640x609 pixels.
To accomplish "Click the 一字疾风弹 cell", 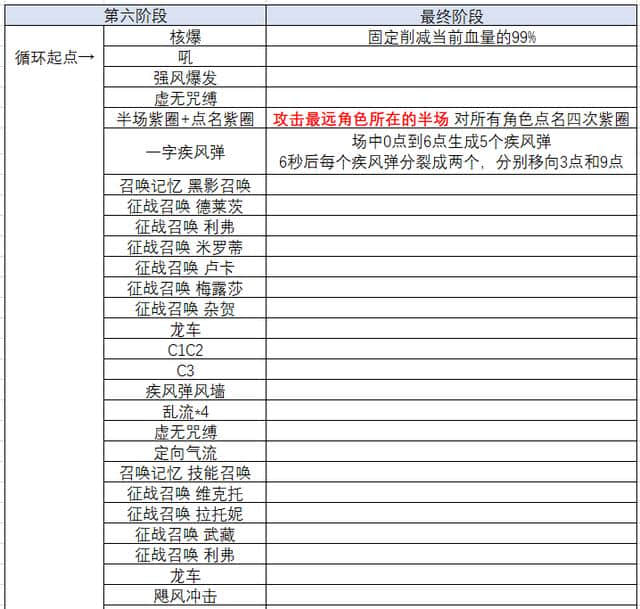I will [x=185, y=151].
